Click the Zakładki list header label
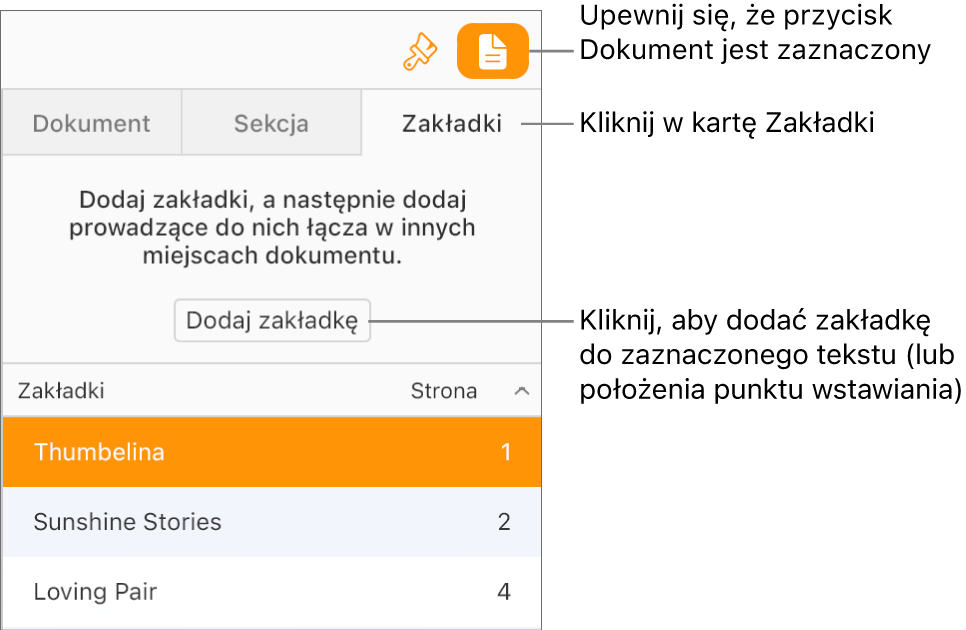966x630 pixels. (x=61, y=391)
